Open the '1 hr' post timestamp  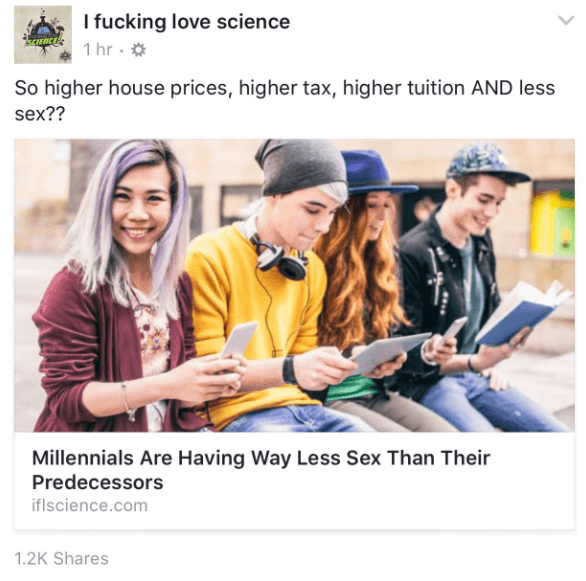98,49
